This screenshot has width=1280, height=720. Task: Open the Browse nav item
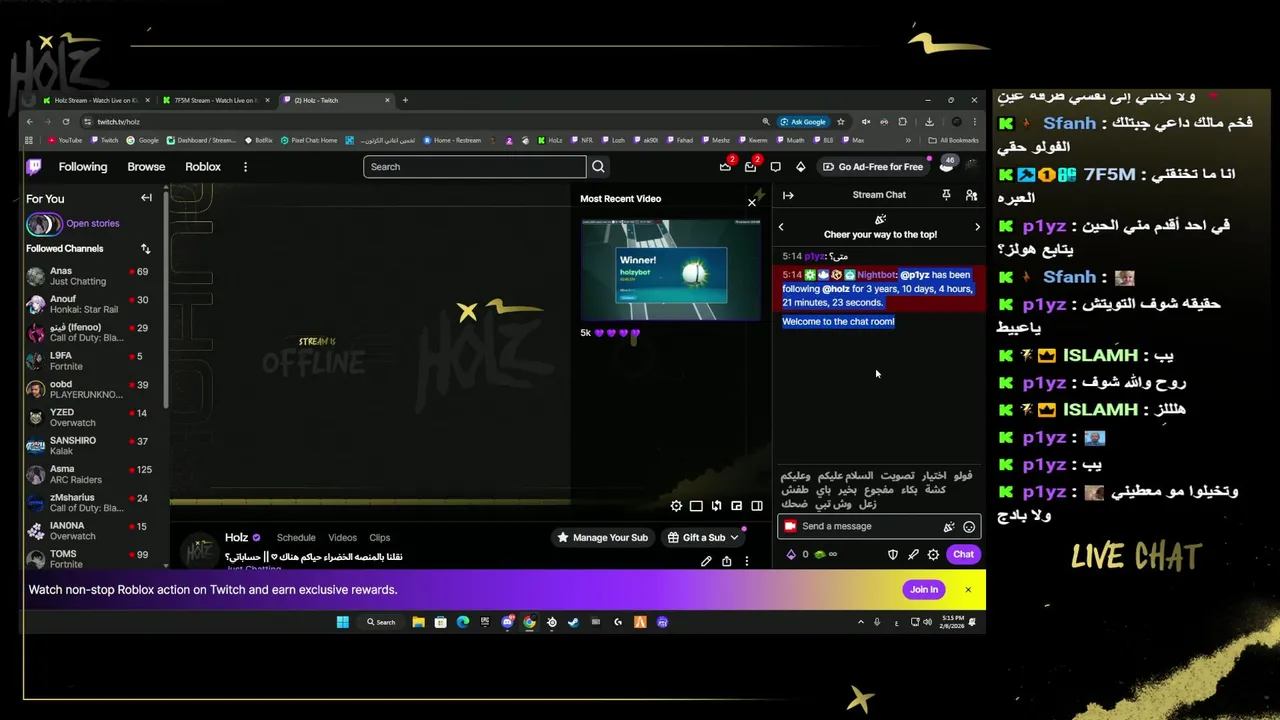click(x=146, y=167)
